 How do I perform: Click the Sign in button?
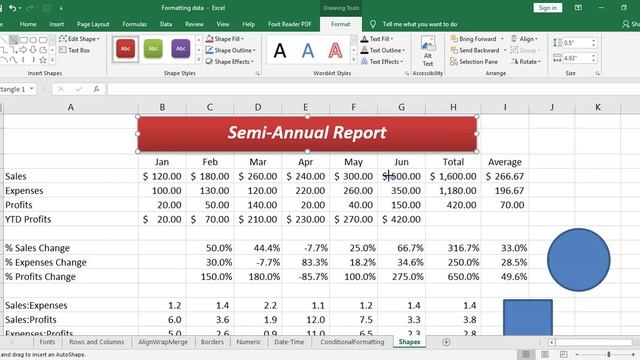tap(547, 8)
